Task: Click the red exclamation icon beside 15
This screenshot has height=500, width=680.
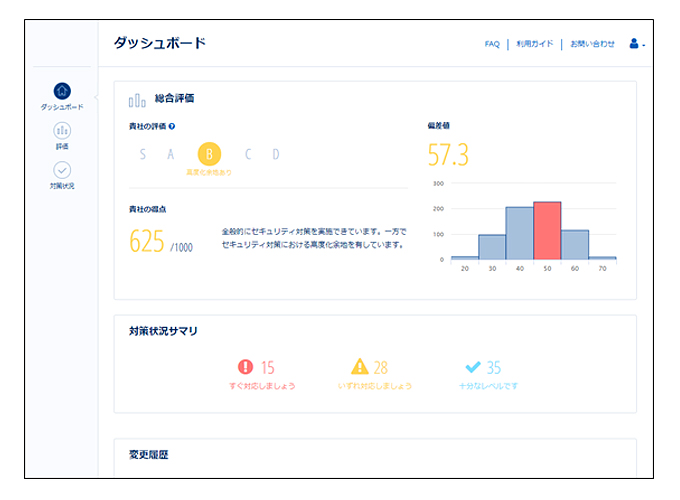Action: click(x=245, y=367)
